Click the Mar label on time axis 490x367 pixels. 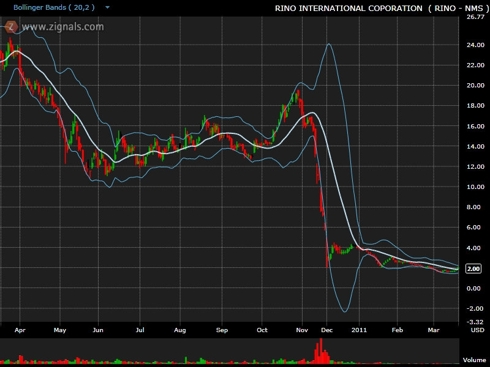433,330
